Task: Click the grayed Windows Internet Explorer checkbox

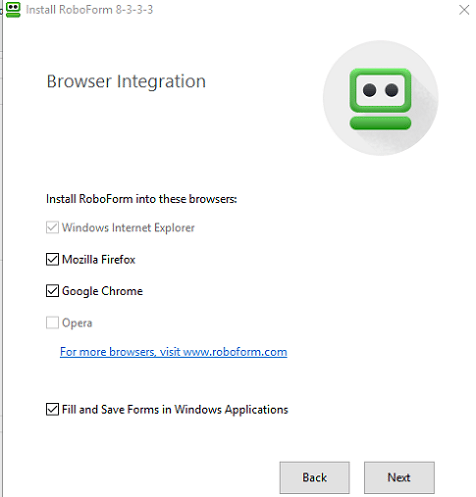Action: pyautogui.click(x=52, y=227)
